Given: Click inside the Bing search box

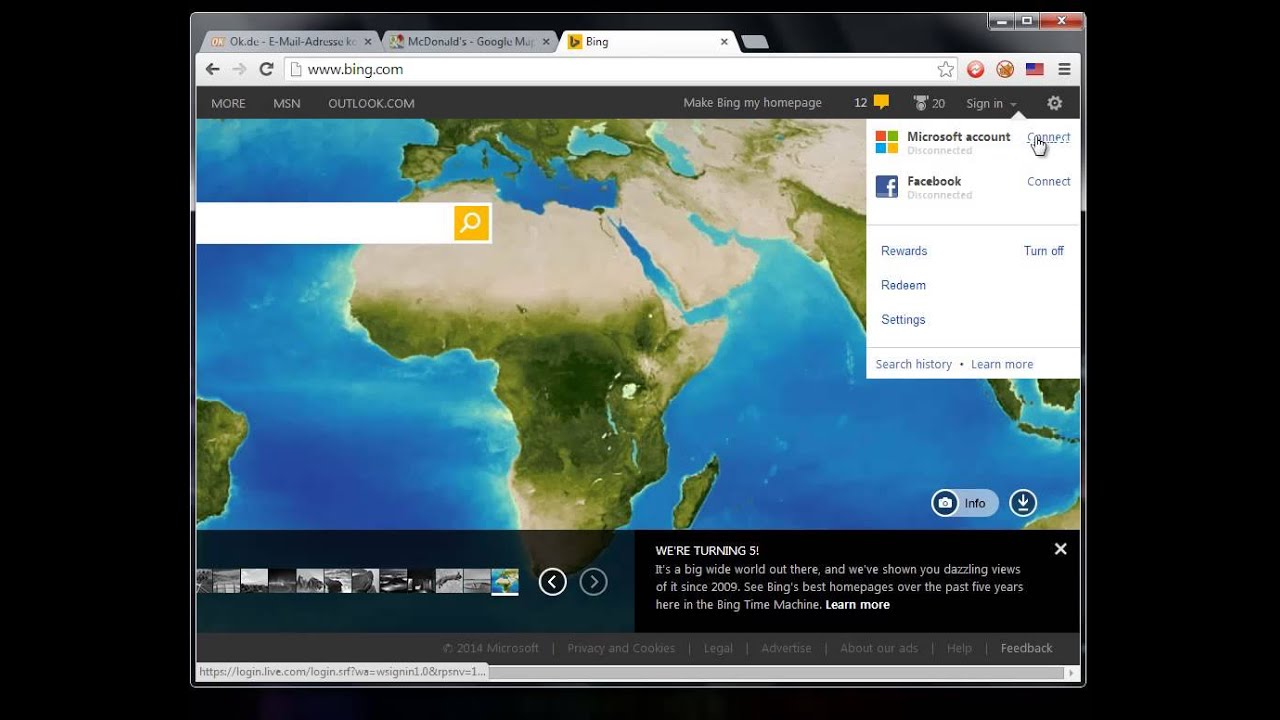Looking at the screenshot, I should (325, 223).
